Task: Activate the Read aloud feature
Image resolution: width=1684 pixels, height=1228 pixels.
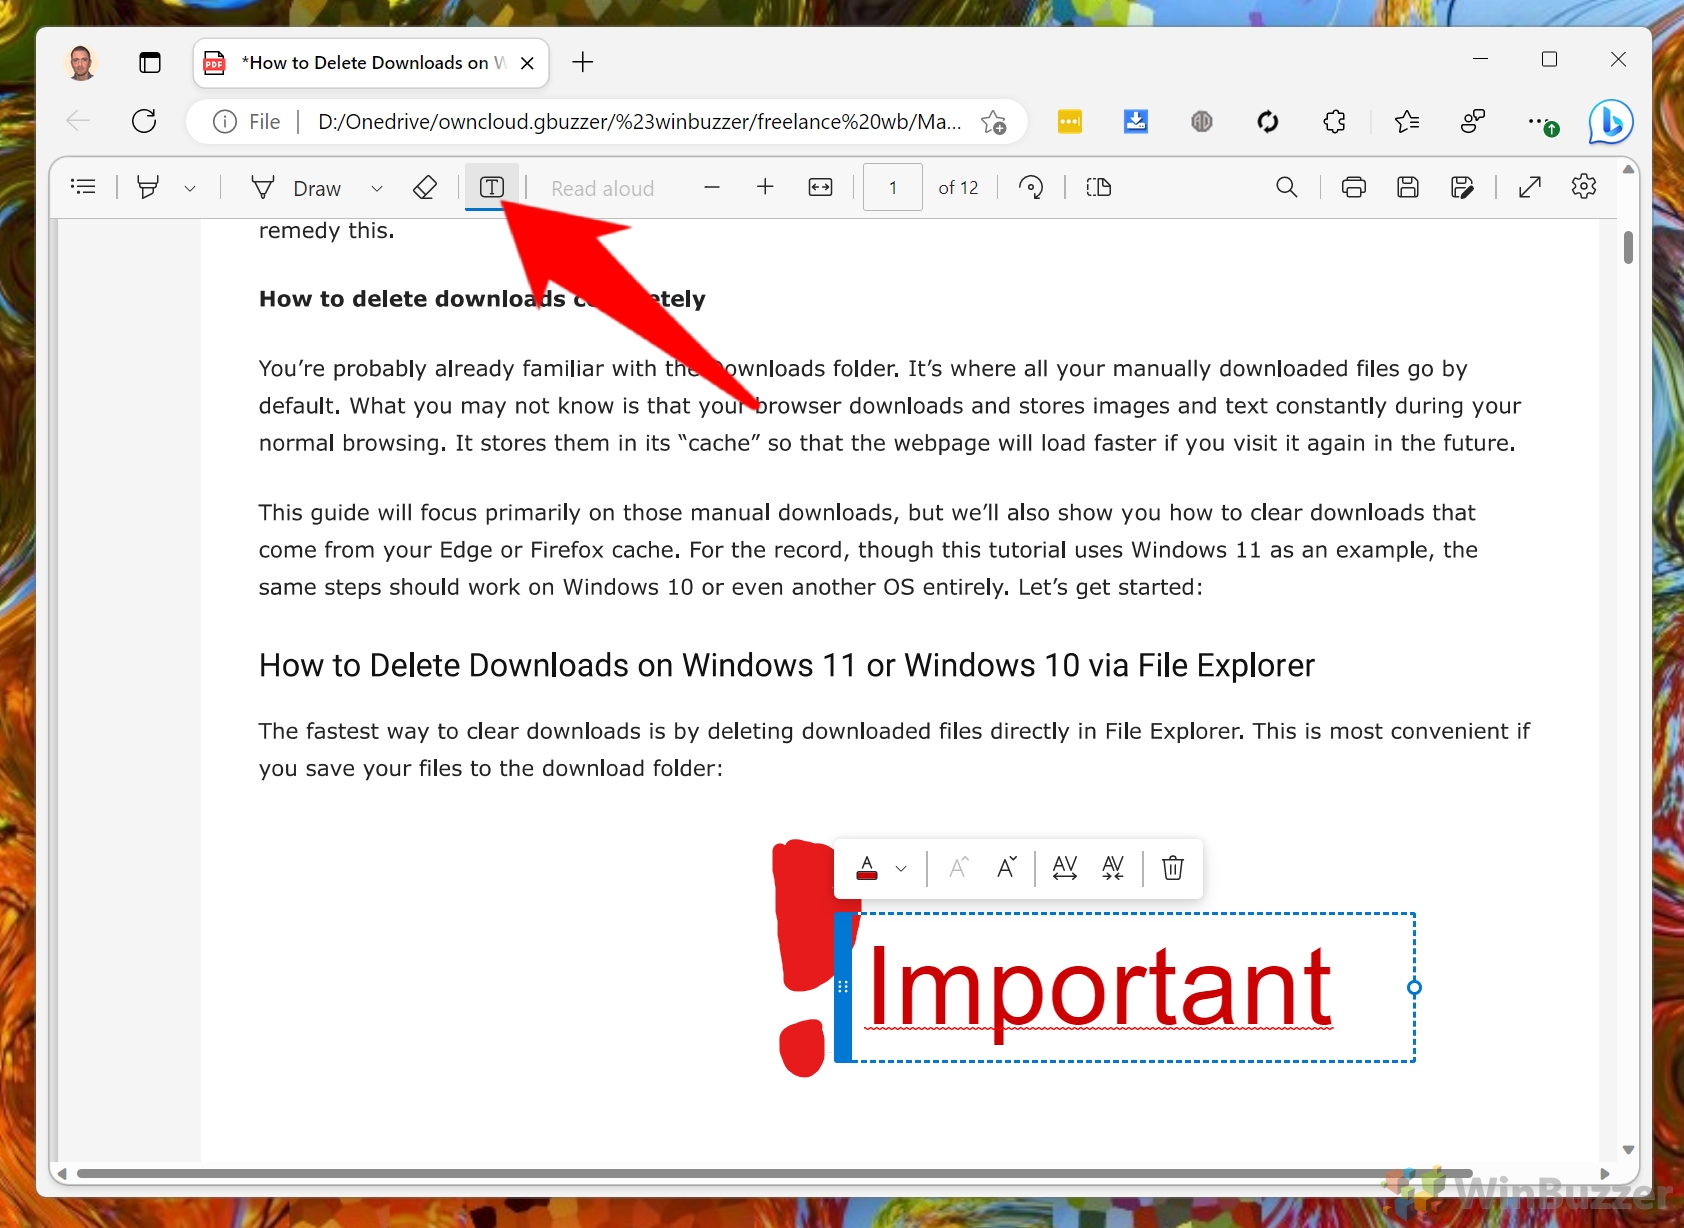Action: tap(601, 187)
